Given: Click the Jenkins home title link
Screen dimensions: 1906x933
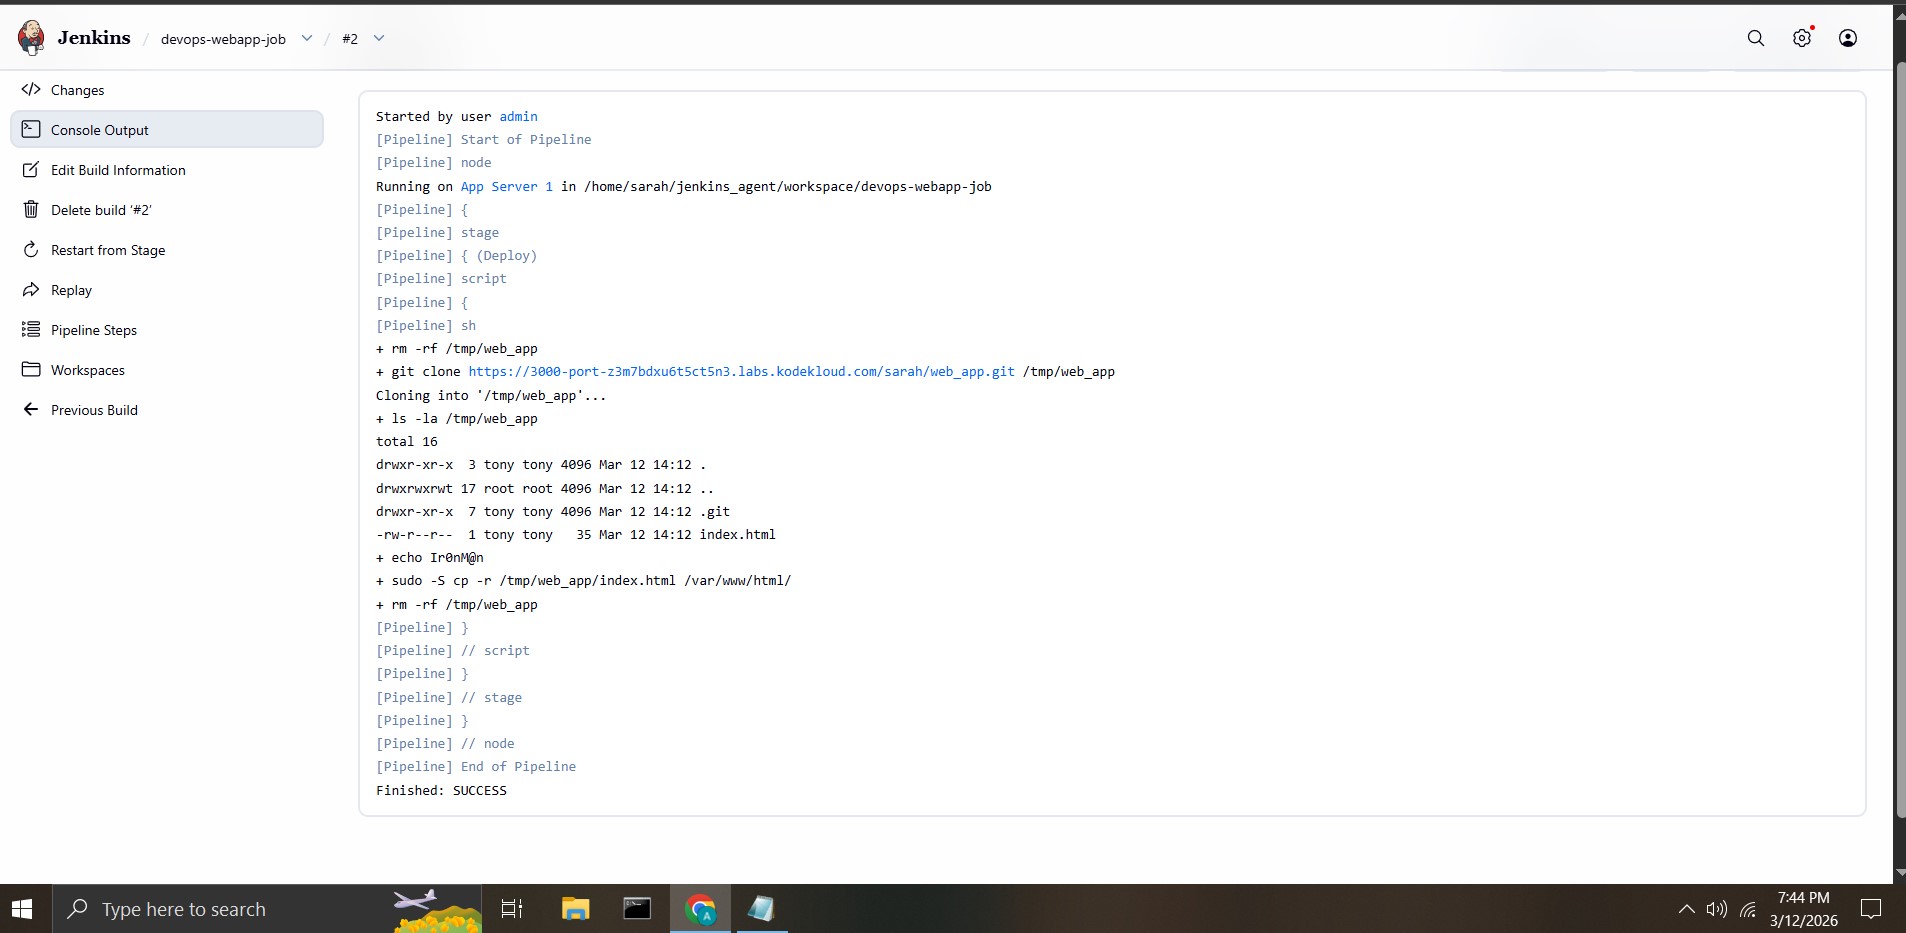Looking at the screenshot, I should point(94,38).
